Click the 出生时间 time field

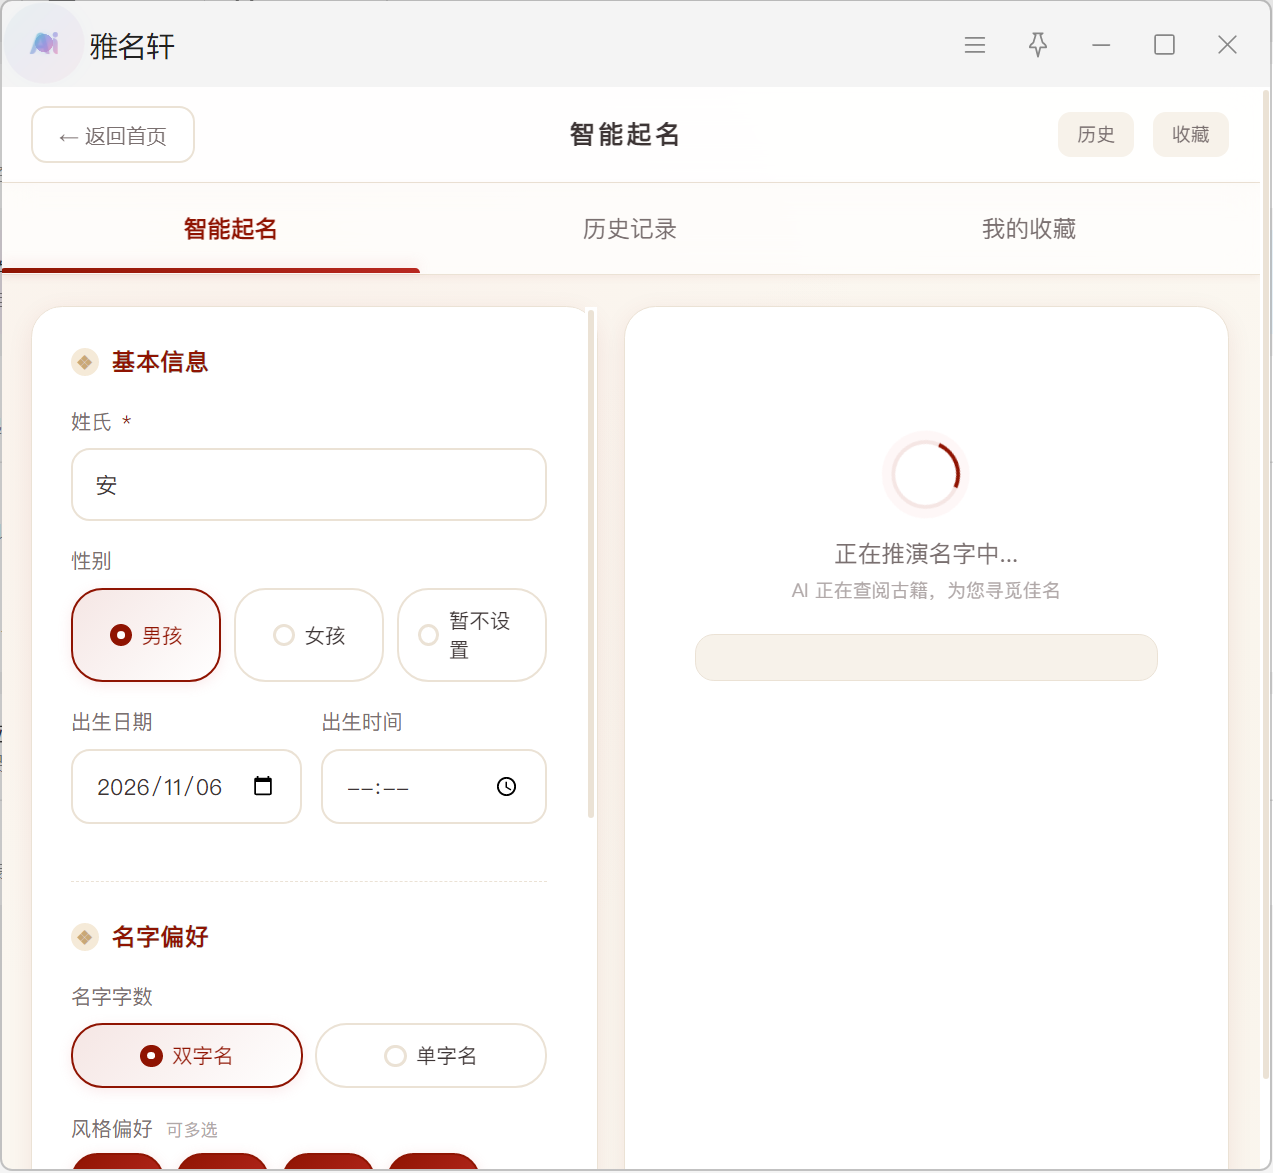(434, 787)
